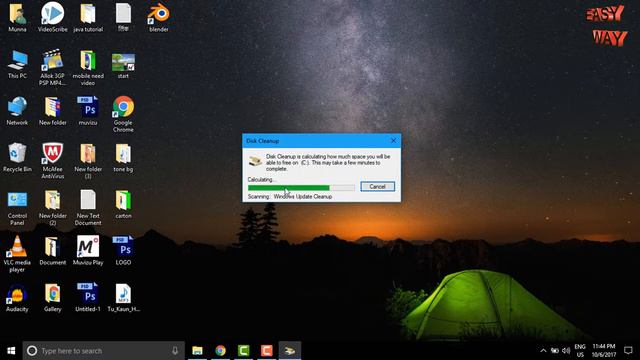Open File Explorer from the taskbar
The image size is (640, 360).
(x=198, y=351)
